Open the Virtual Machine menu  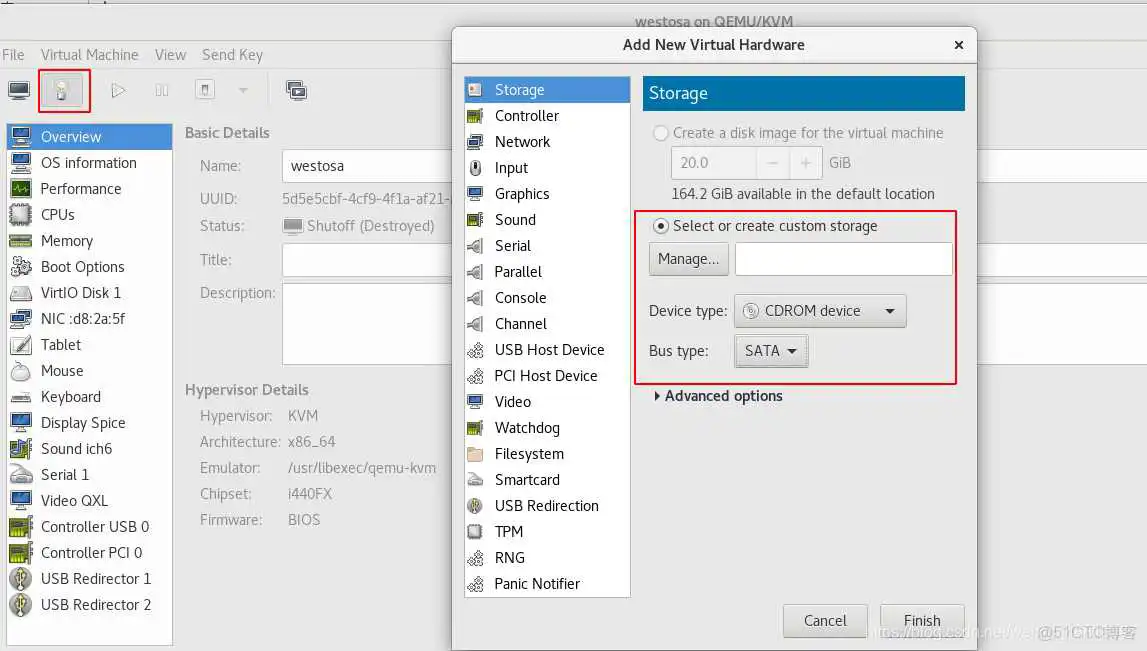pos(89,55)
